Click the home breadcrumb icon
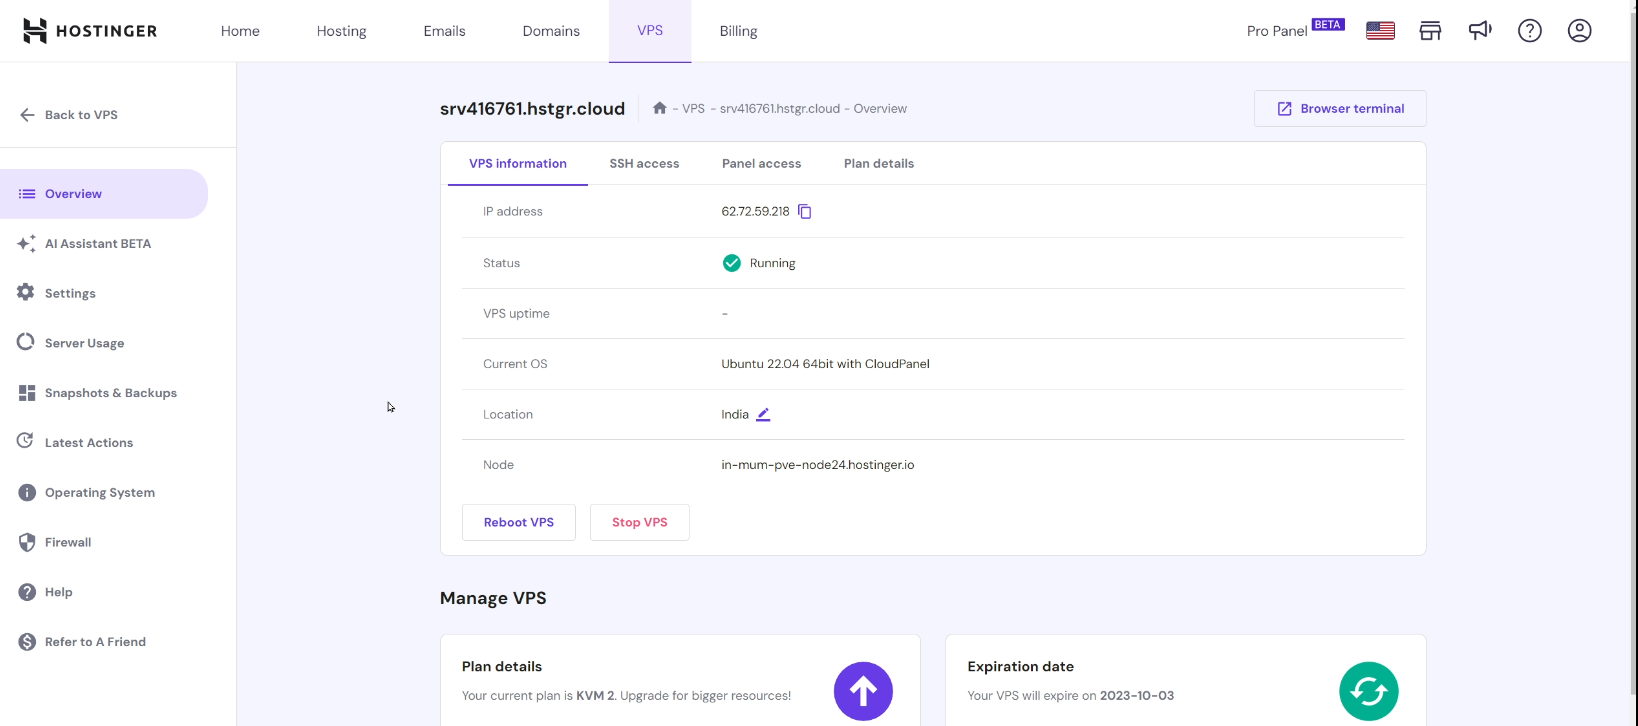The height and width of the screenshot is (726, 1638). [660, 108]
